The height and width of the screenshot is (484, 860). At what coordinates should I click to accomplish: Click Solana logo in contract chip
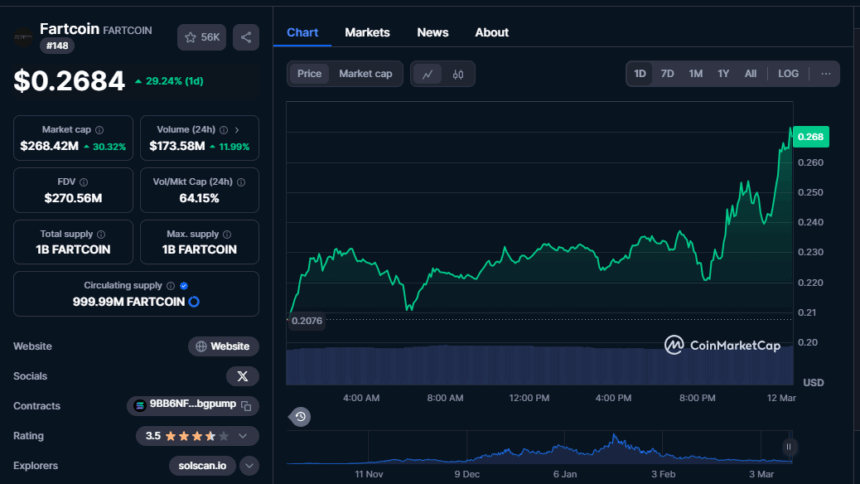pyautogui.click(x=140, y=406)
